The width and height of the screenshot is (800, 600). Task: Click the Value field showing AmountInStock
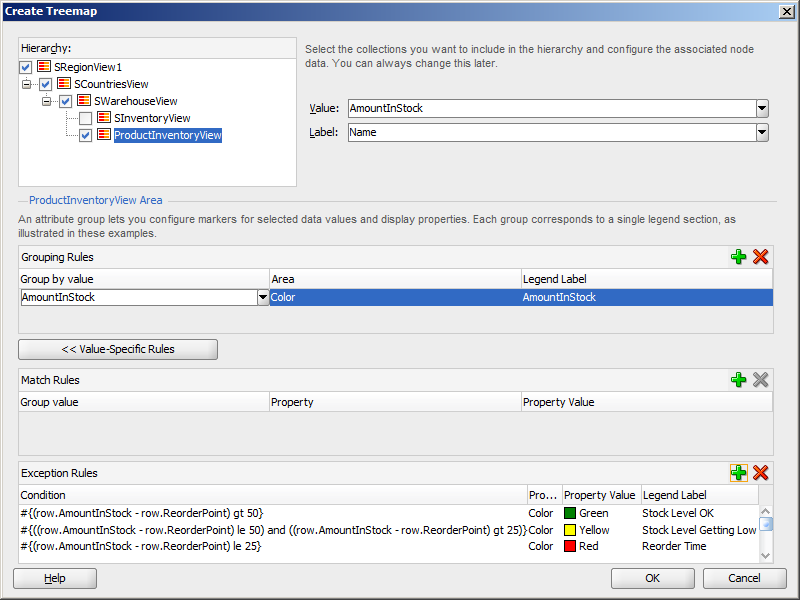point(552,108)
